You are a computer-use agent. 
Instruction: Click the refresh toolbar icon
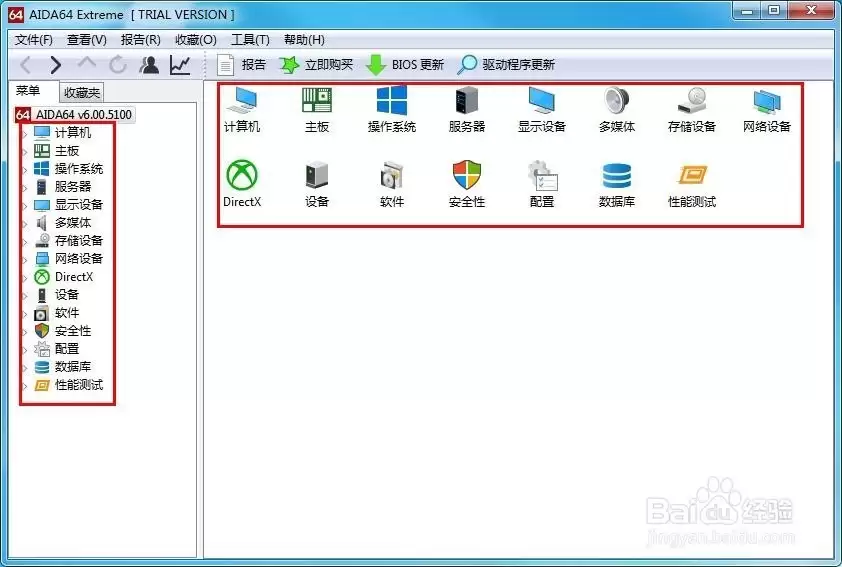point(118,65)
